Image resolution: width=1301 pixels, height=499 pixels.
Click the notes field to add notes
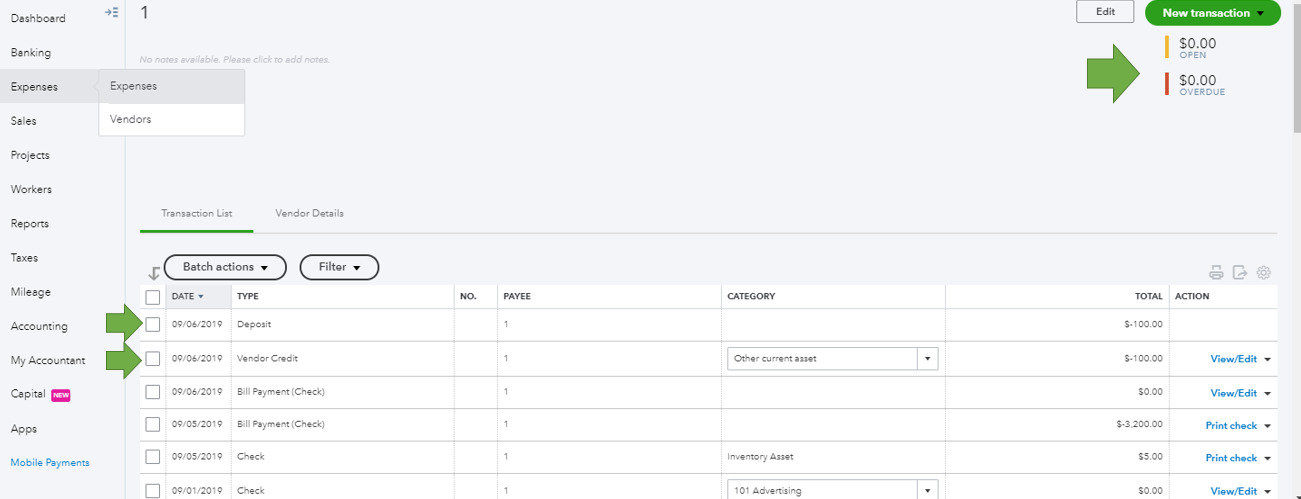tap(235, 60)
